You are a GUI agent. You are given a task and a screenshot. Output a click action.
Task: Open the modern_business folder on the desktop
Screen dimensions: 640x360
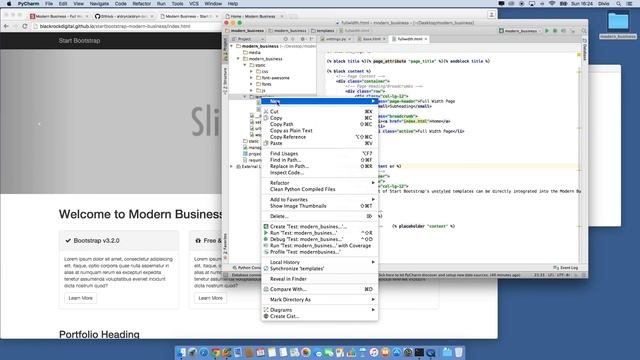[x=618, y=25]
